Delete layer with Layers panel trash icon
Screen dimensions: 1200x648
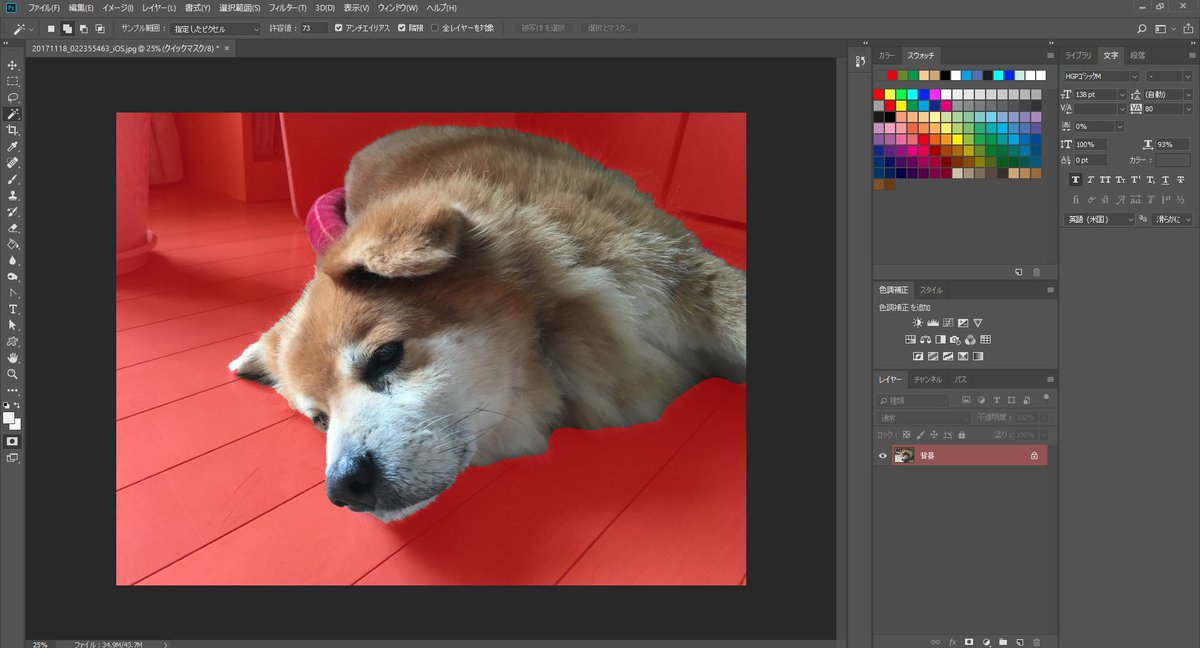(x=1037, y=641)
